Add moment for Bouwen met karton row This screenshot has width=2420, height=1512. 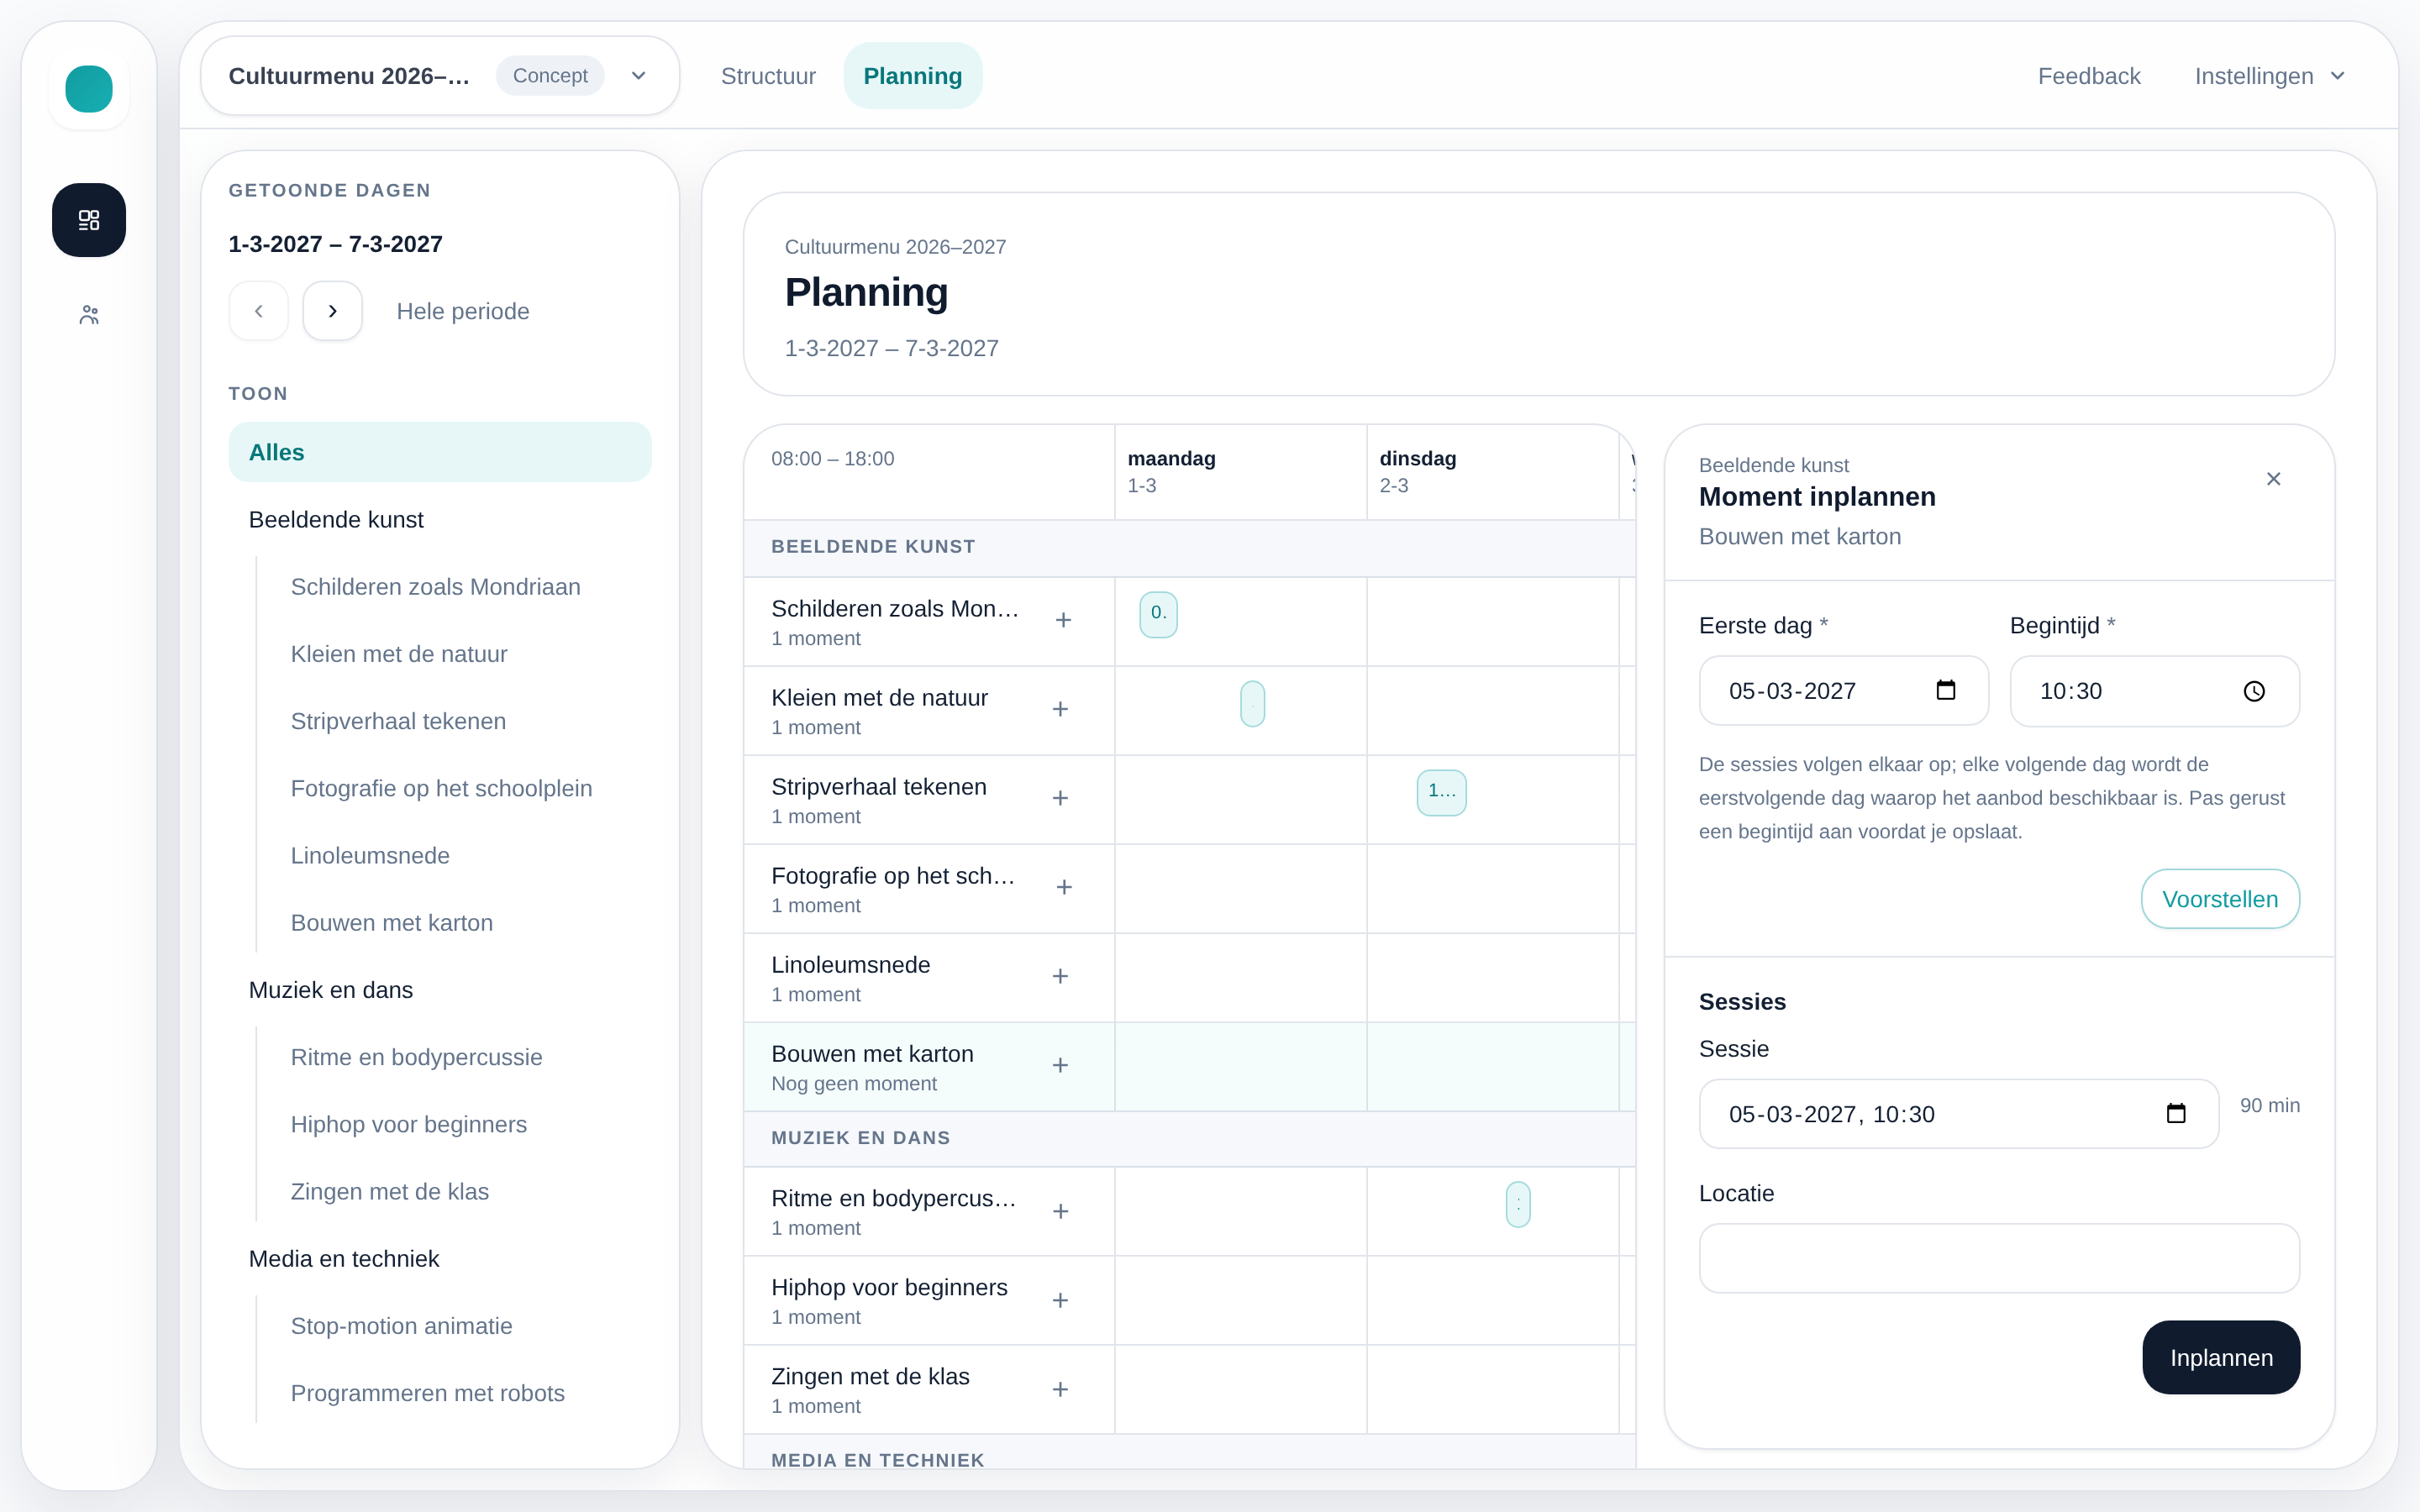pyautogui.click(x=1060, y=1065)
